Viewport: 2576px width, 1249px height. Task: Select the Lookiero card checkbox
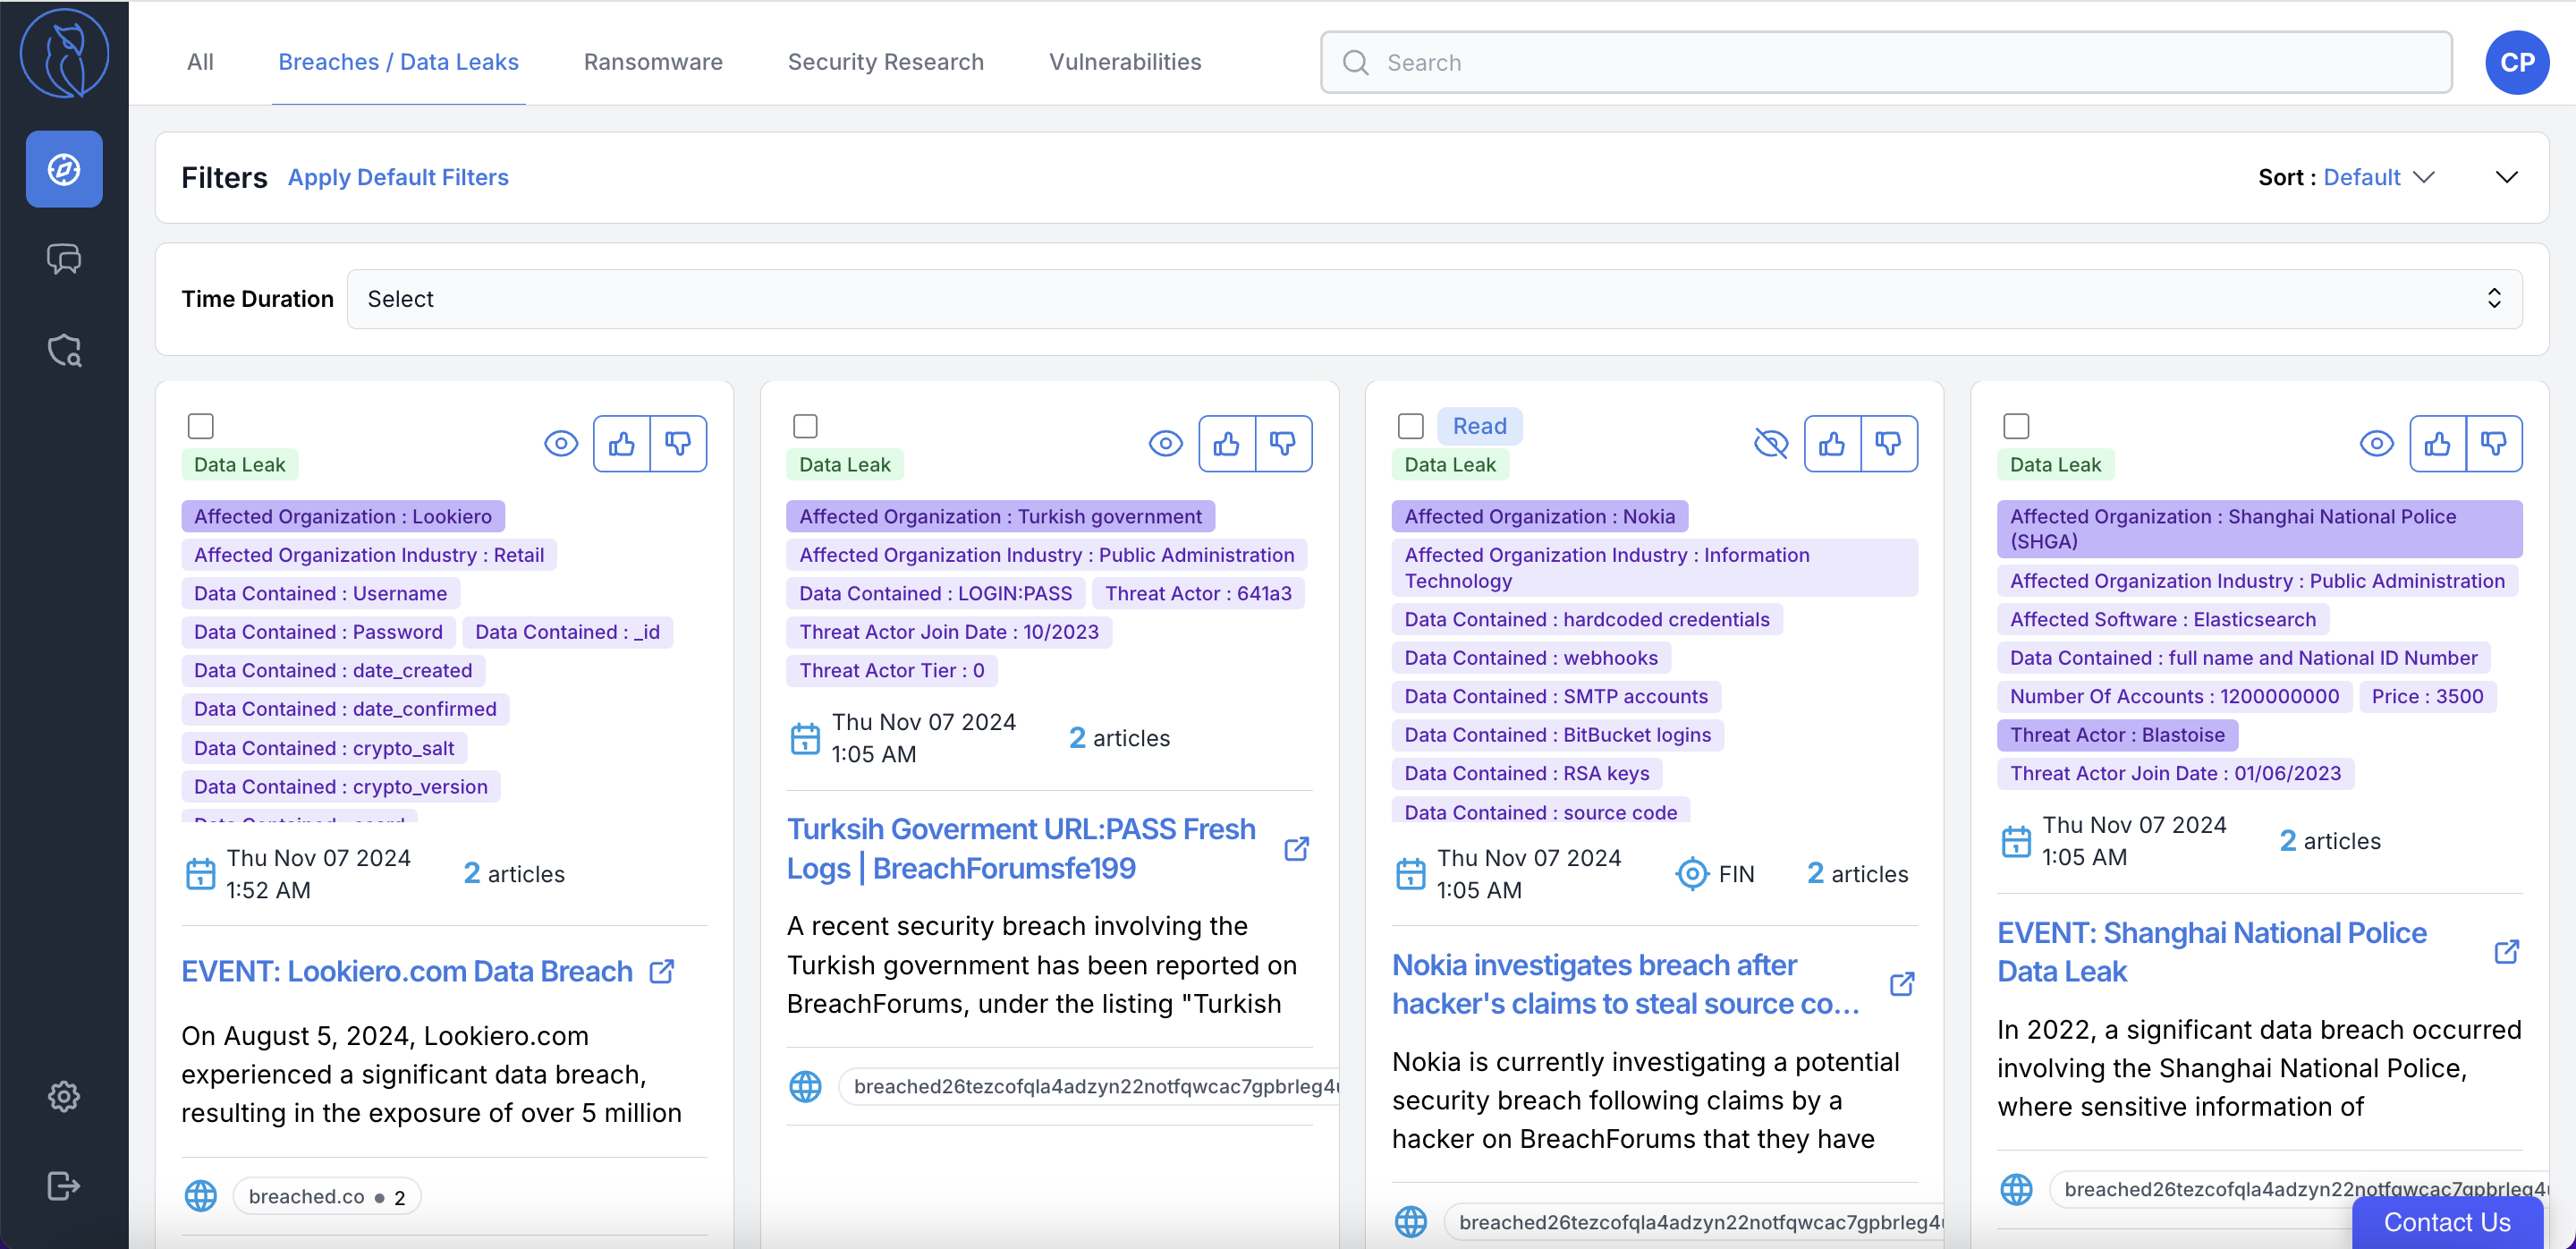[201, 426]
